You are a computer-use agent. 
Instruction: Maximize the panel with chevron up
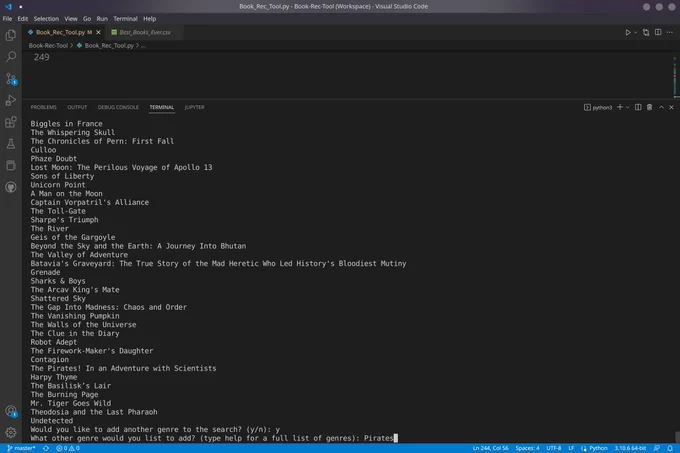(661, 107)
